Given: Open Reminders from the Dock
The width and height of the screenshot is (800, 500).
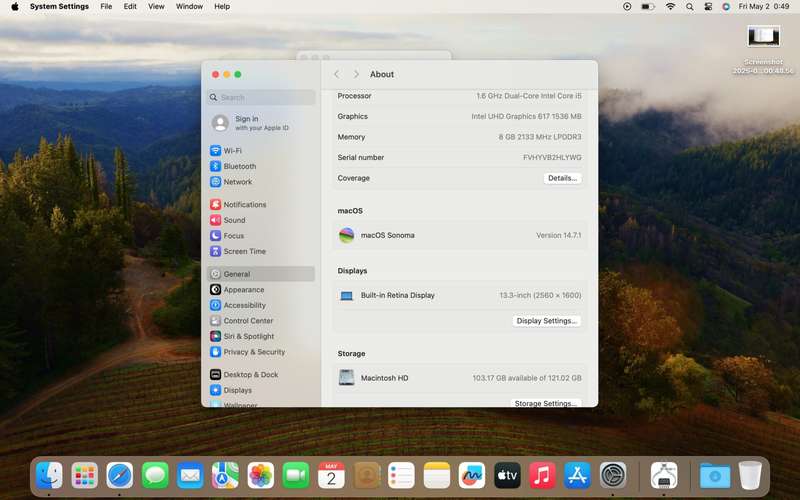Looking at the screenshot, I should tap(402, 476).
